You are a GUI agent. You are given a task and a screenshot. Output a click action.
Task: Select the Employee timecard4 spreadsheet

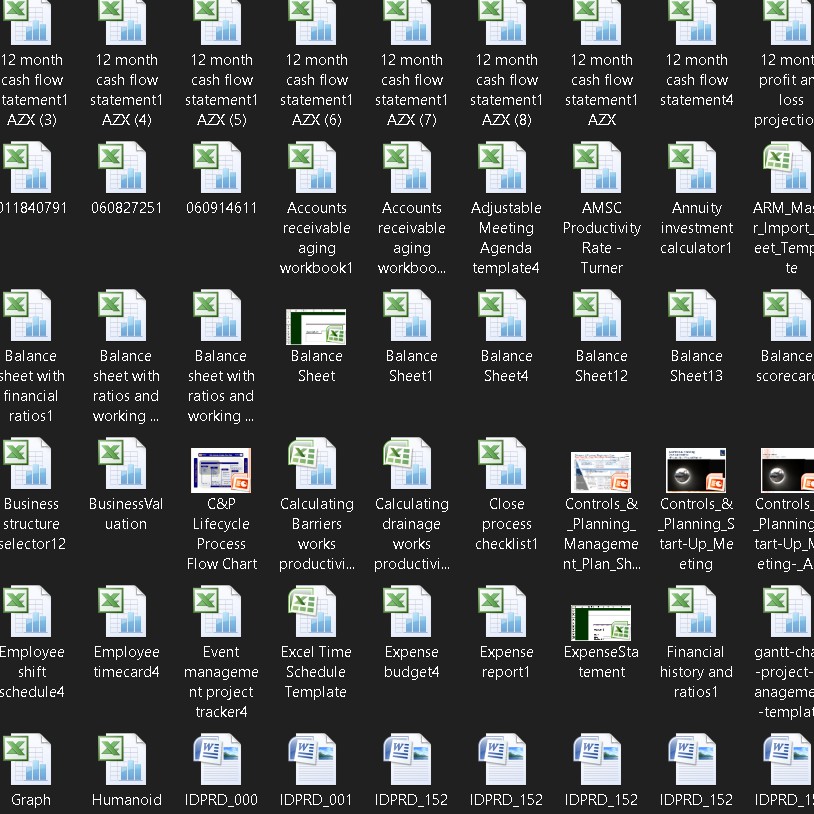tap(126, 612)
